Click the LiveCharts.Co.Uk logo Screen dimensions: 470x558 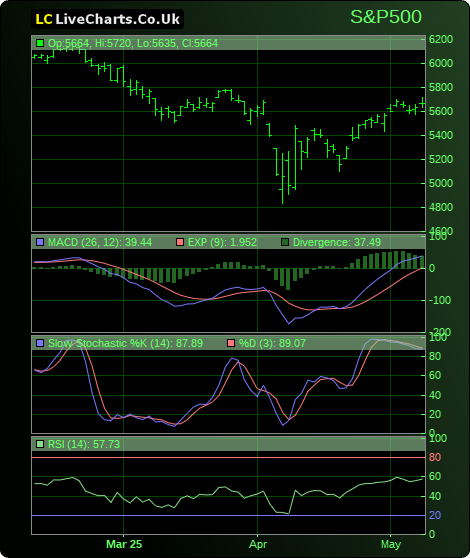[x=107, y=19]
